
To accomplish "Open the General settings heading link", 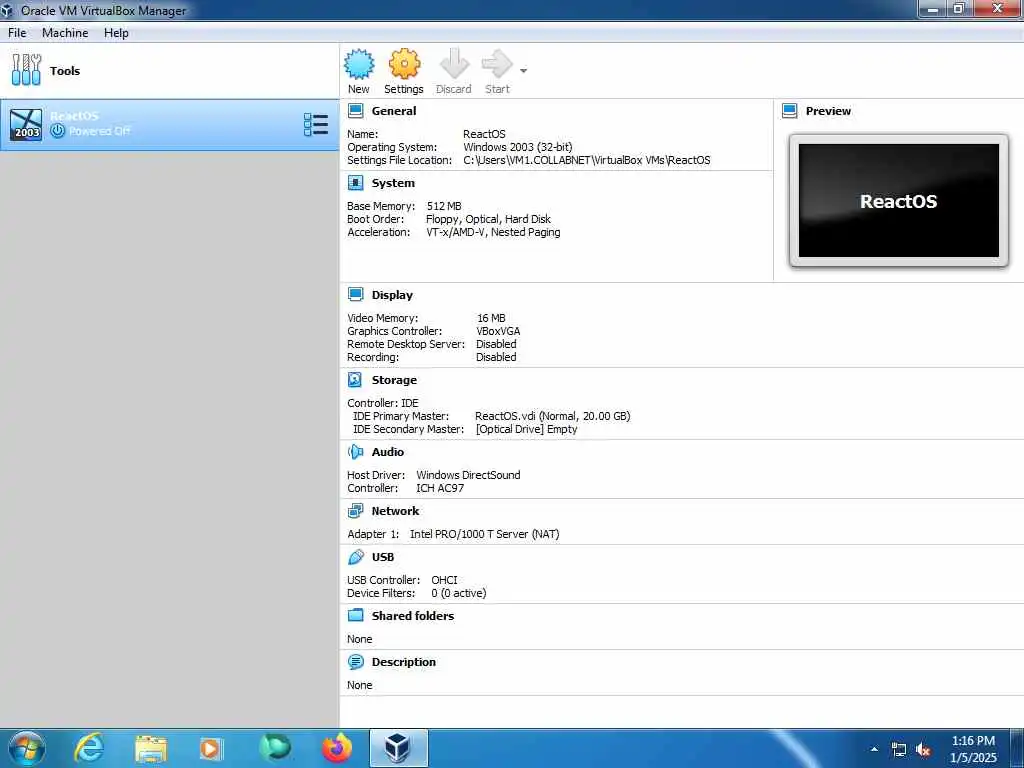I will [394, 111].
